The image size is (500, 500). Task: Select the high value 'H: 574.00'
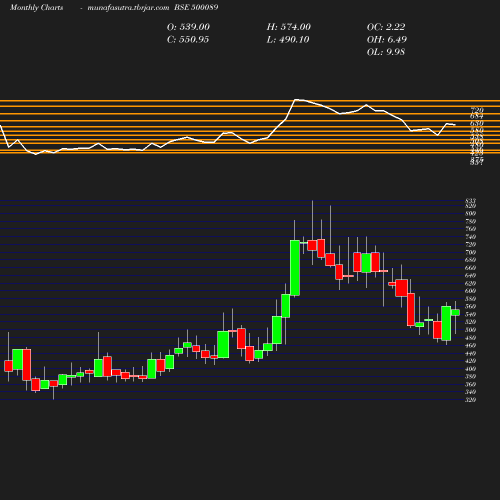tap(289, 27)
